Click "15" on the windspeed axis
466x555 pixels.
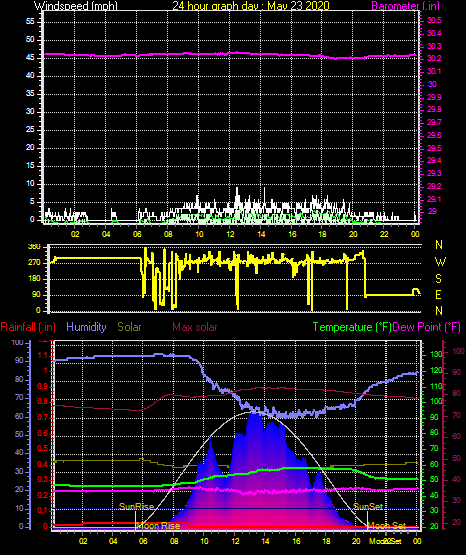click(30, 166)
